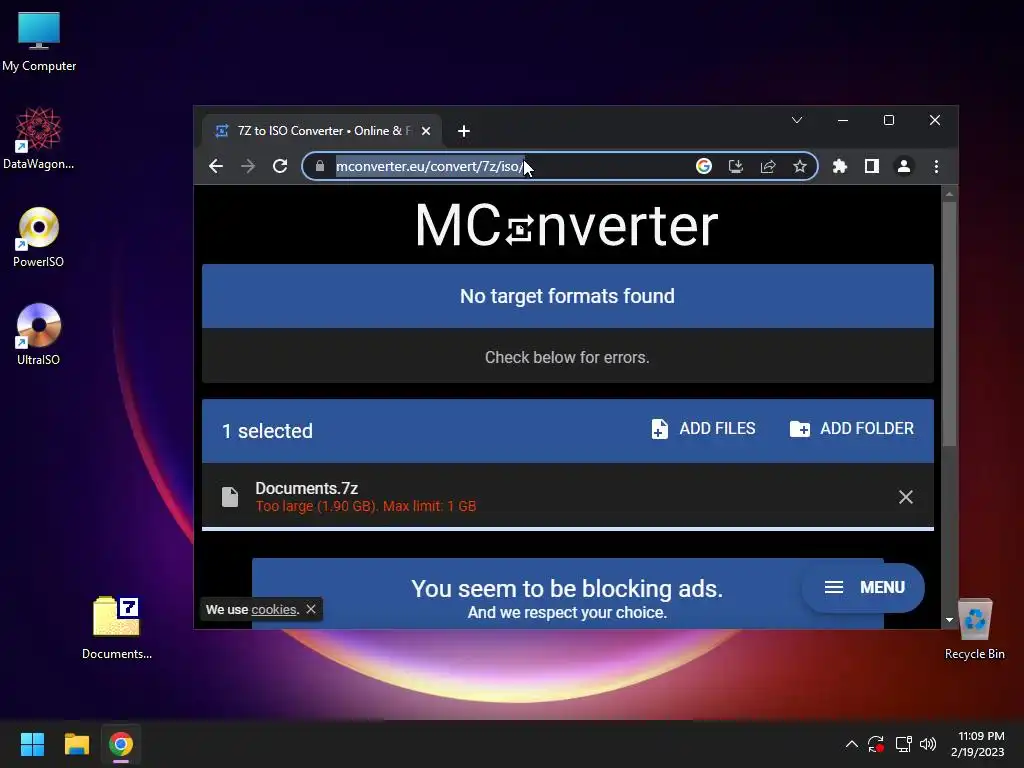Click 'You seem to be blocking ads.' heading
1024x768 pixels.
[567, 588]
